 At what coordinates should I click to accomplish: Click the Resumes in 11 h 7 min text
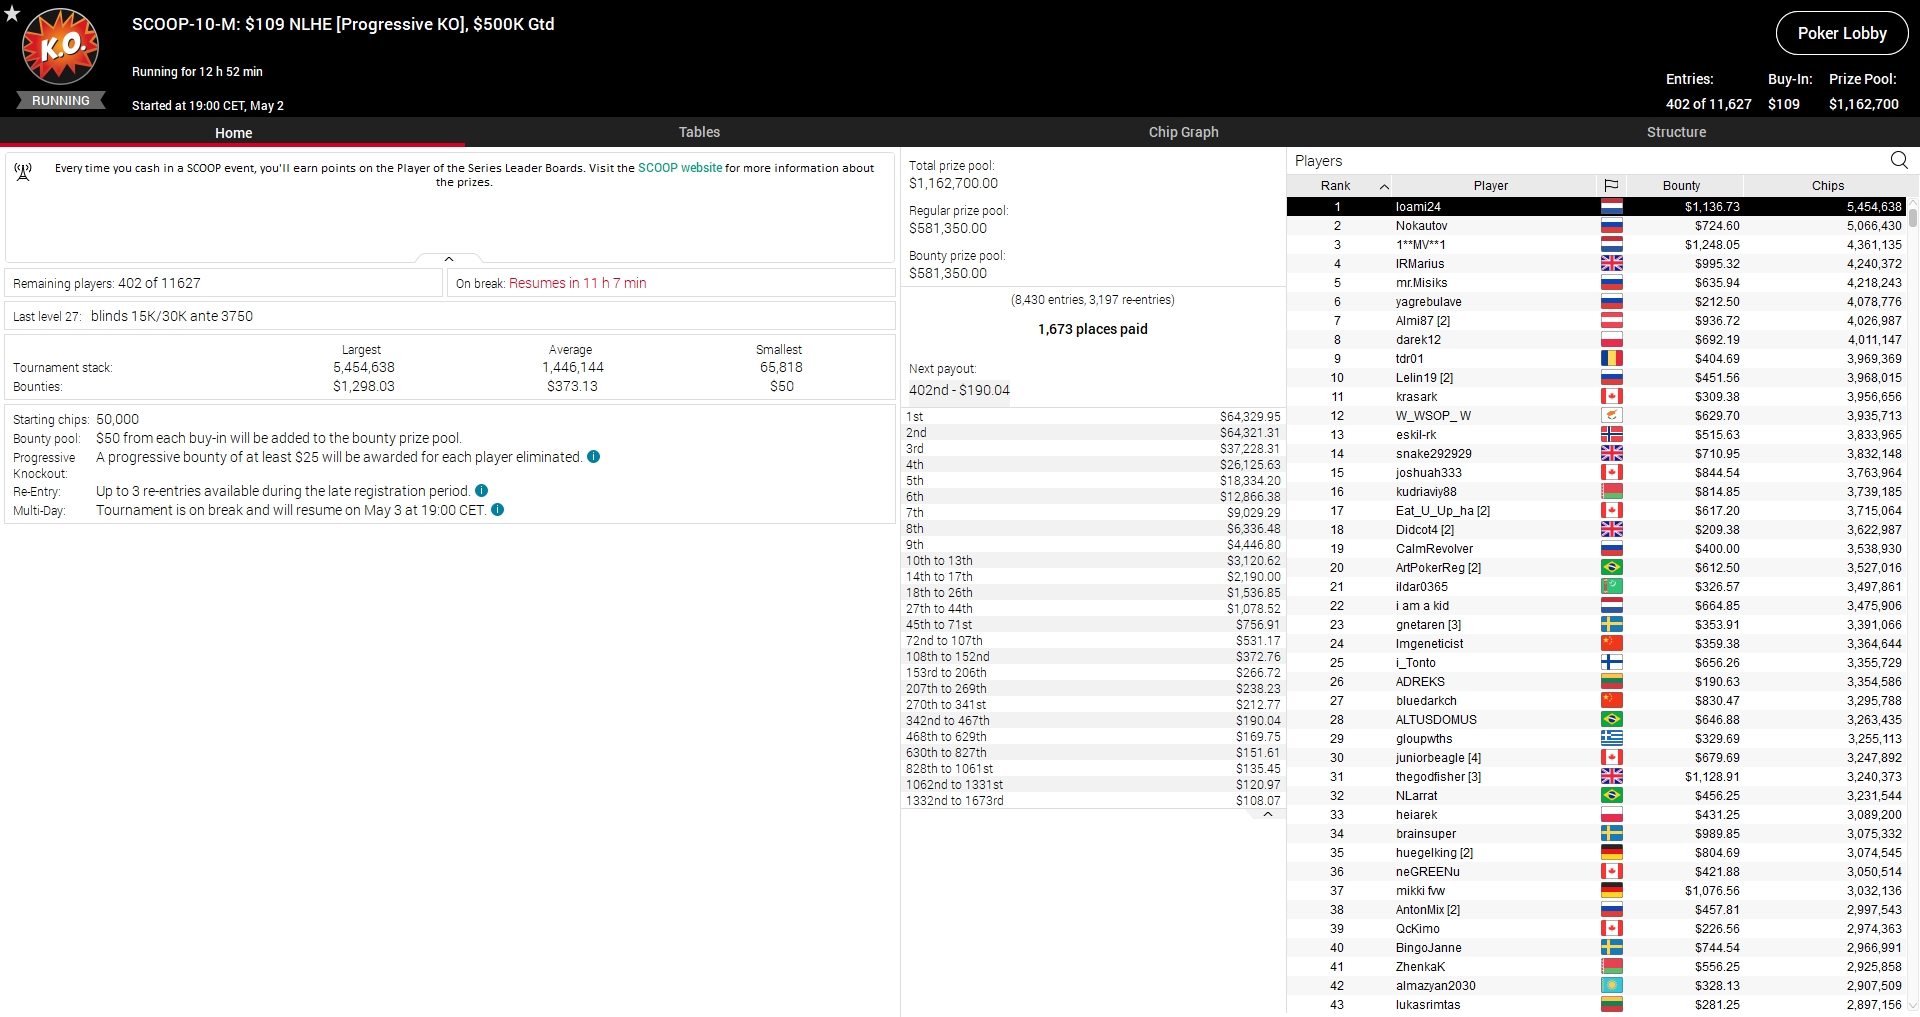578,283
